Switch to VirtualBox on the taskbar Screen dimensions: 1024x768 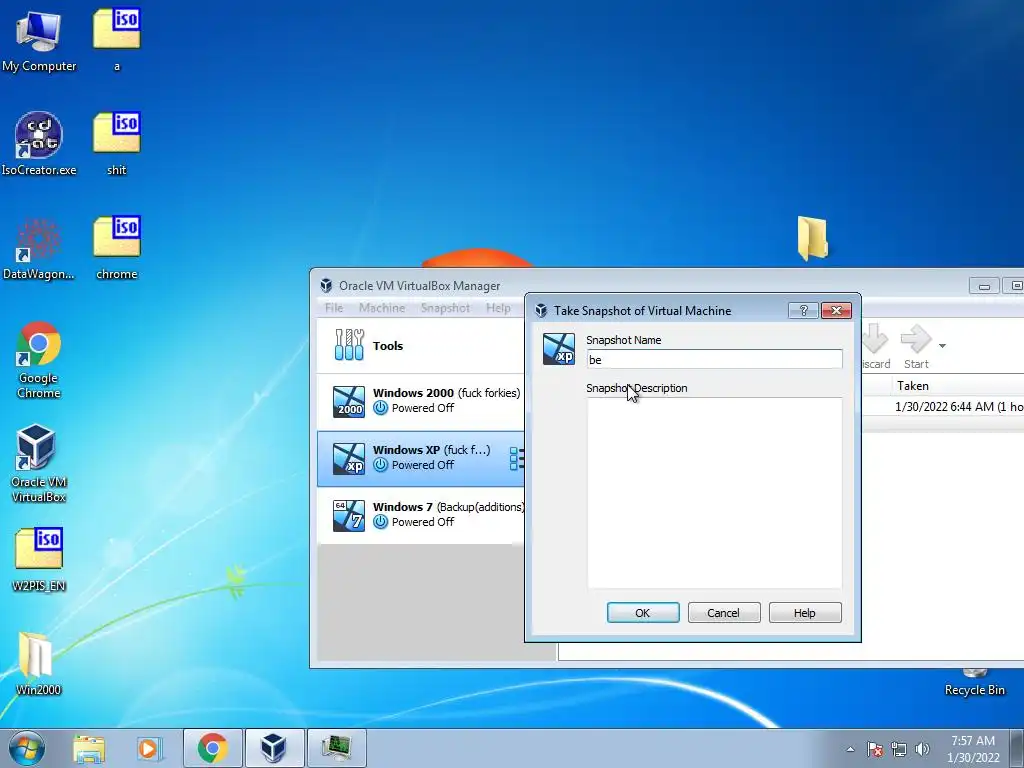tap(274, 748)
